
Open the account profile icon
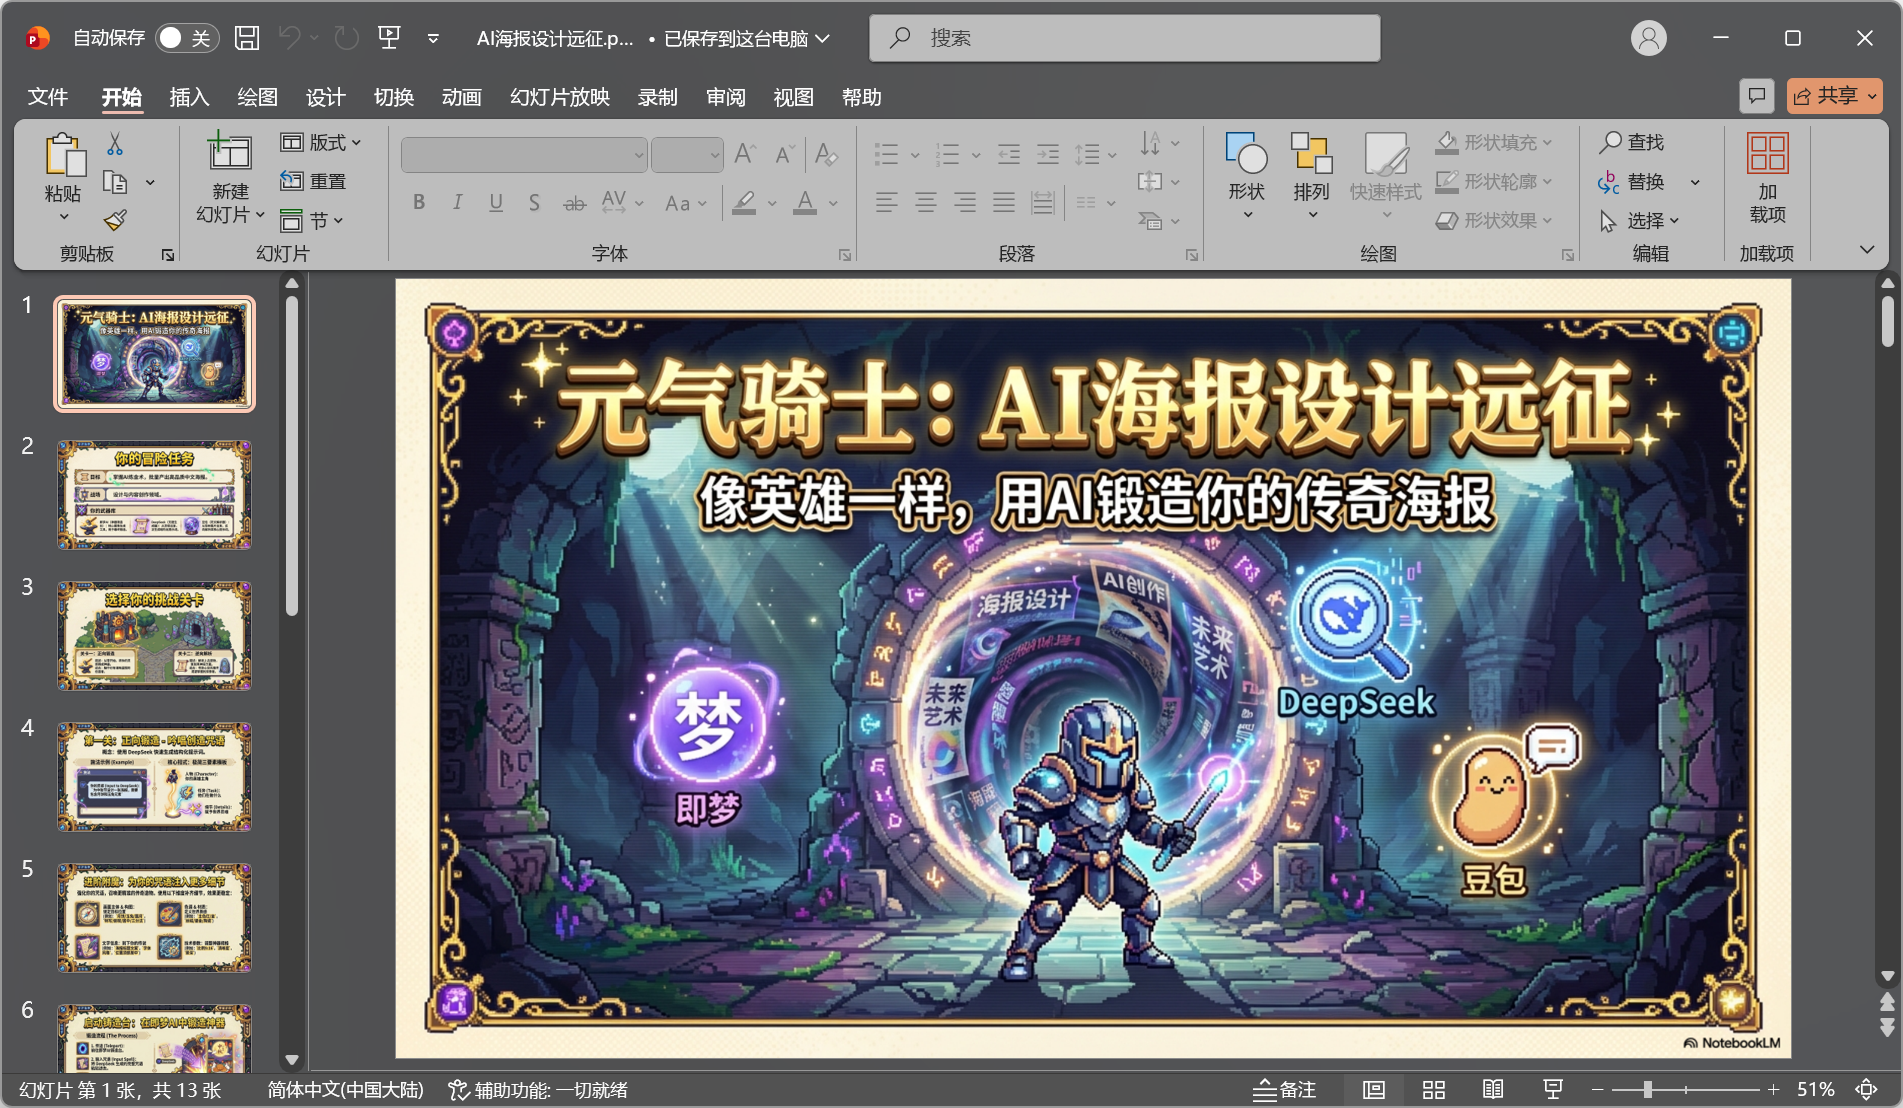(1649, 38)
